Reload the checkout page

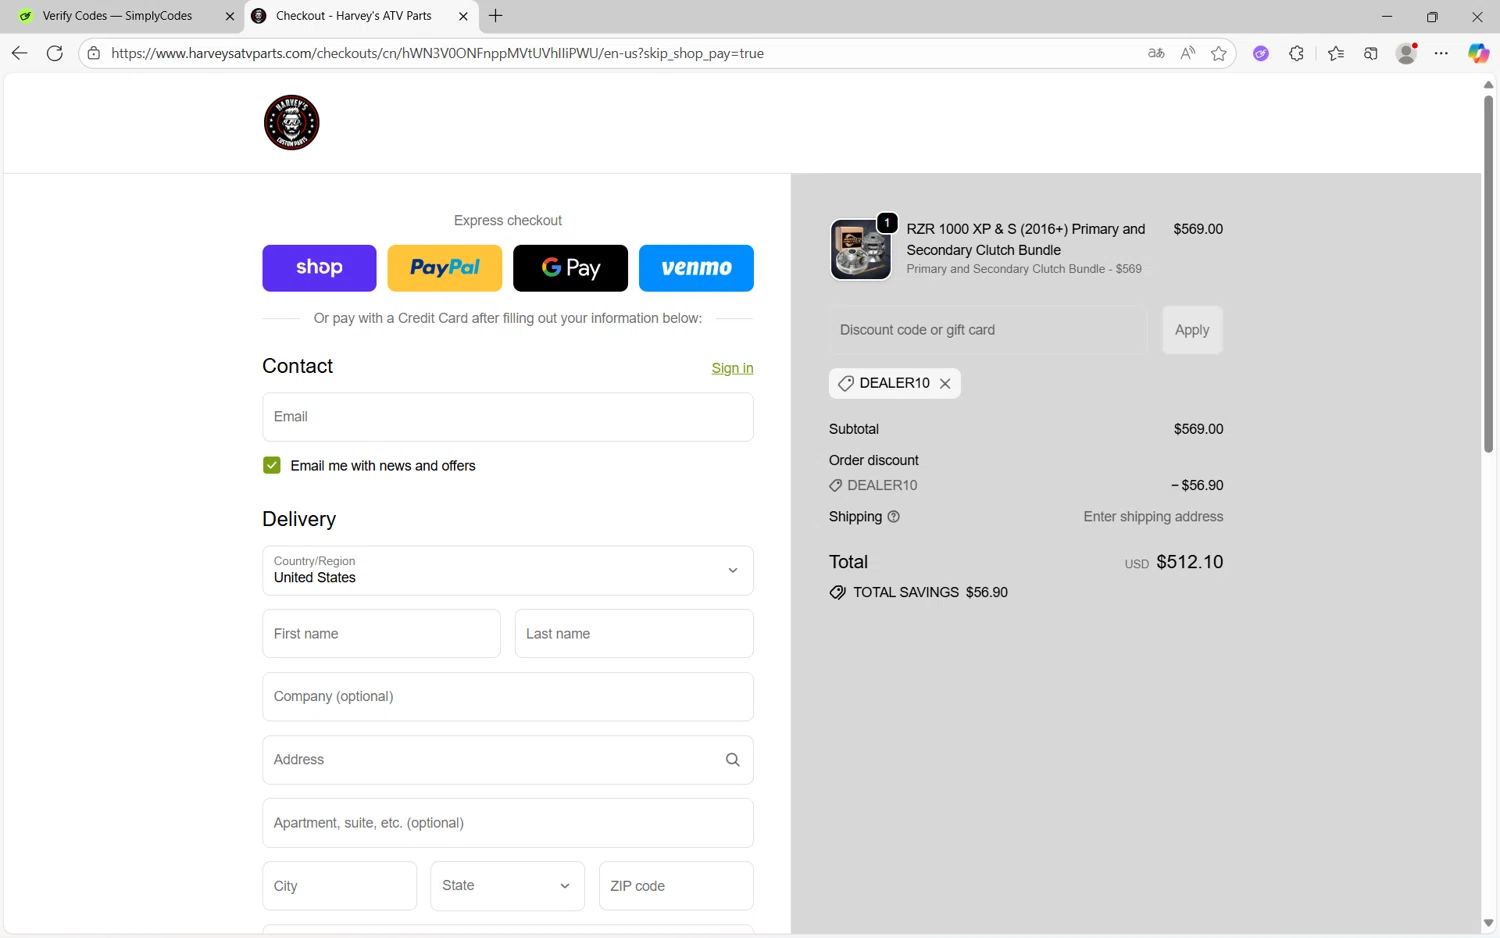pyautogui.click(x=55, y=53)
